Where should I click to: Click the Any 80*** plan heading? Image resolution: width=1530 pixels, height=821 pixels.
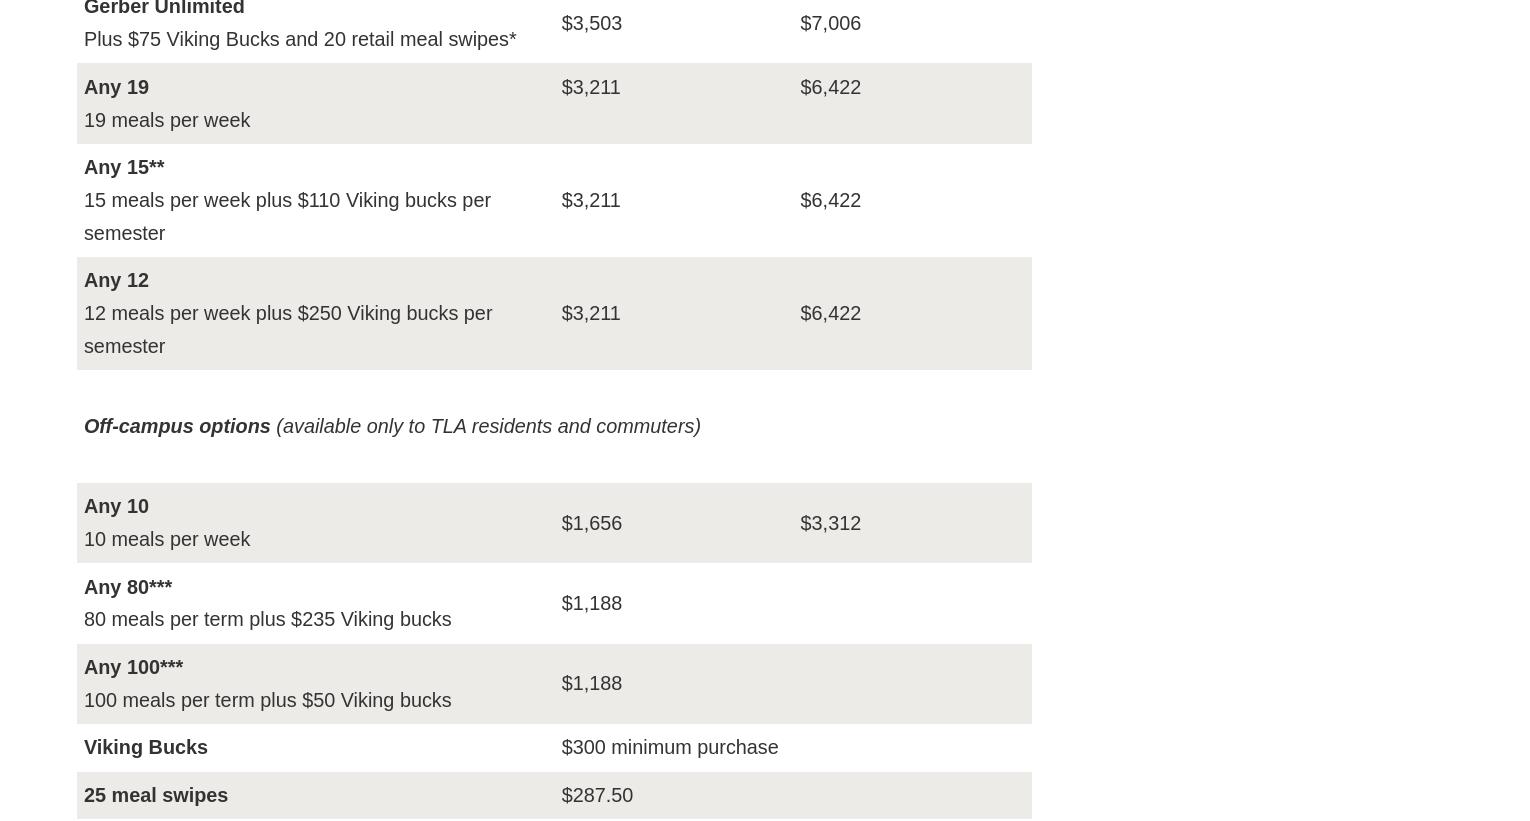128,587
